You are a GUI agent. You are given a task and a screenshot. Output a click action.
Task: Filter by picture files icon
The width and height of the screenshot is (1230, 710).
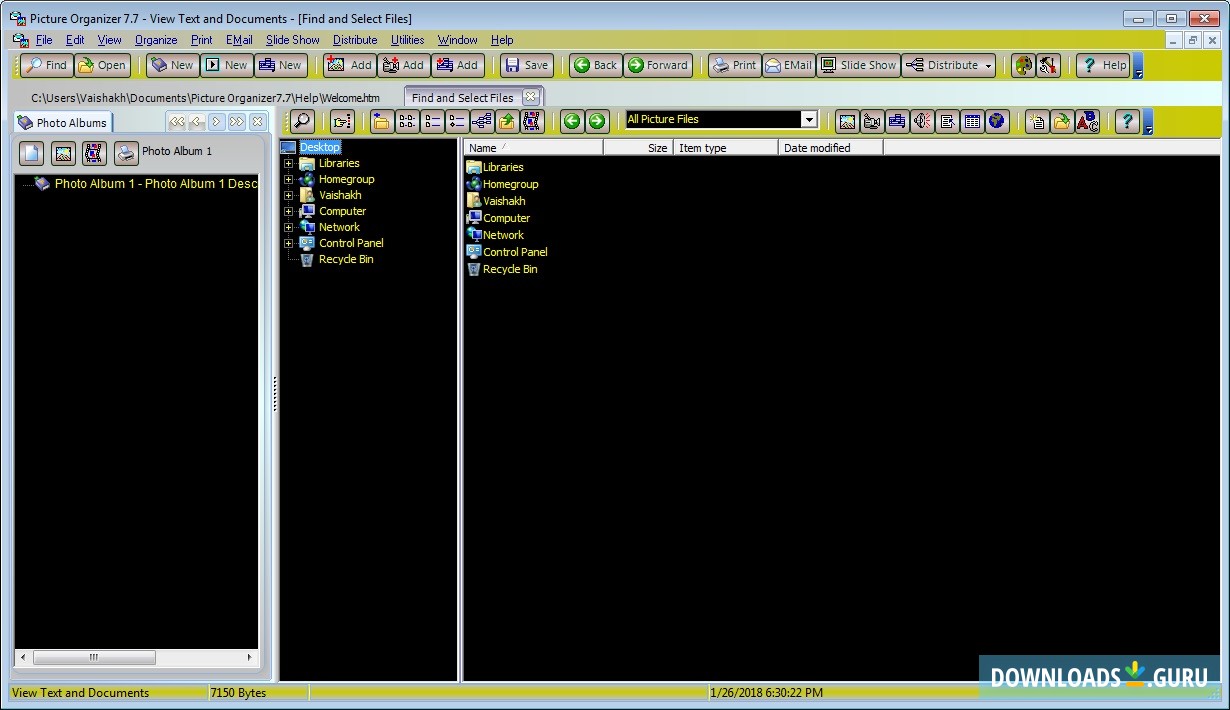point(847,121)
